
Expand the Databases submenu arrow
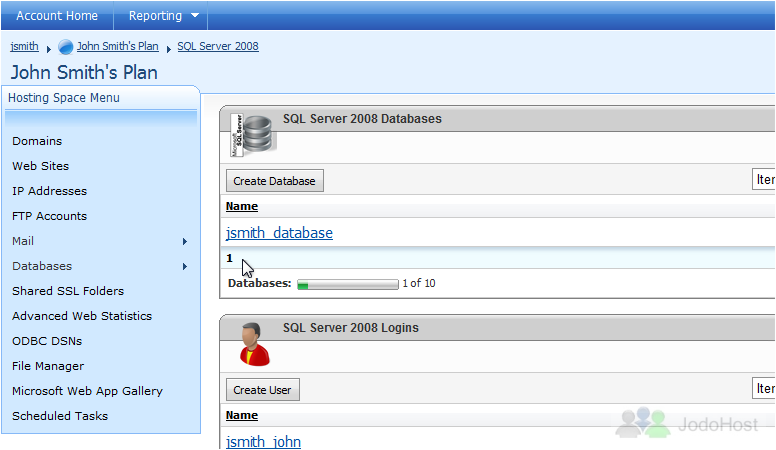coord(185,266)
